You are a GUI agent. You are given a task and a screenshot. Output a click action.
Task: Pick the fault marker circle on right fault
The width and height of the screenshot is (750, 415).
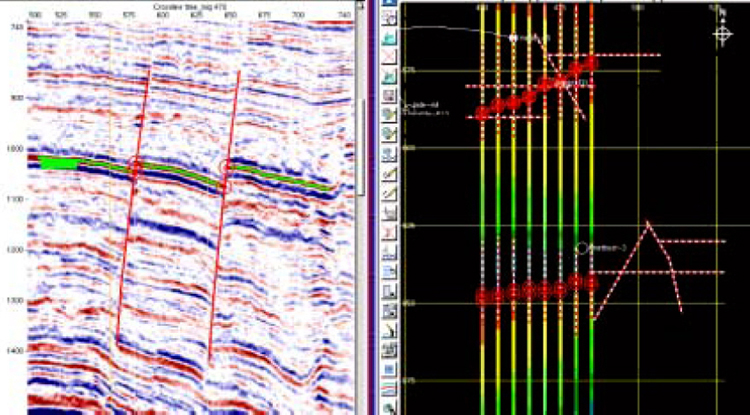click(227, 166)
